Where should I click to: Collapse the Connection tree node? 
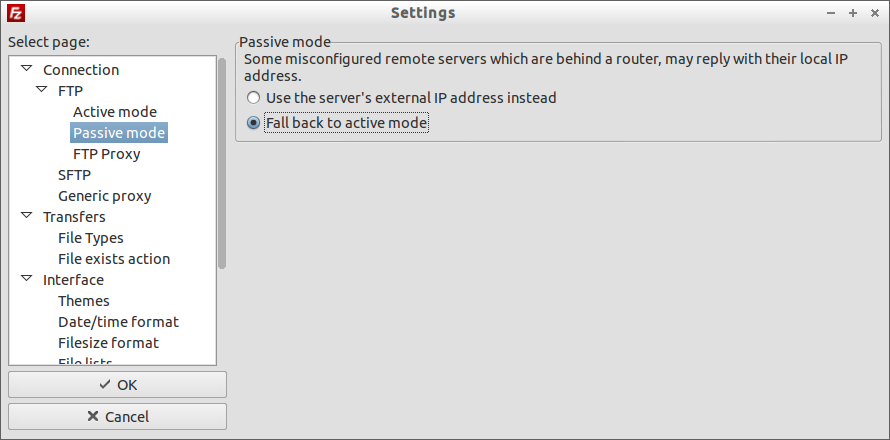pyautogui.click(x=27, y=69)
